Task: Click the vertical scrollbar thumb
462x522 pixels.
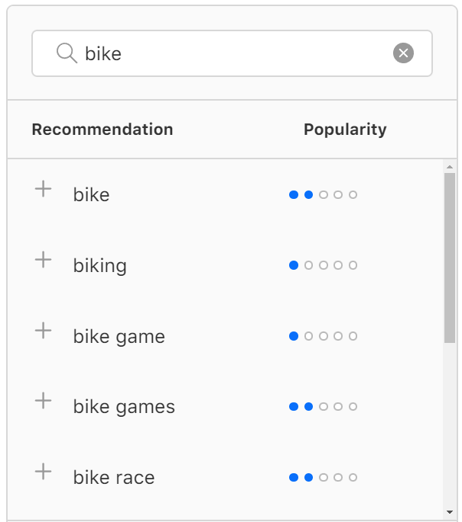Action: point(450,258)
